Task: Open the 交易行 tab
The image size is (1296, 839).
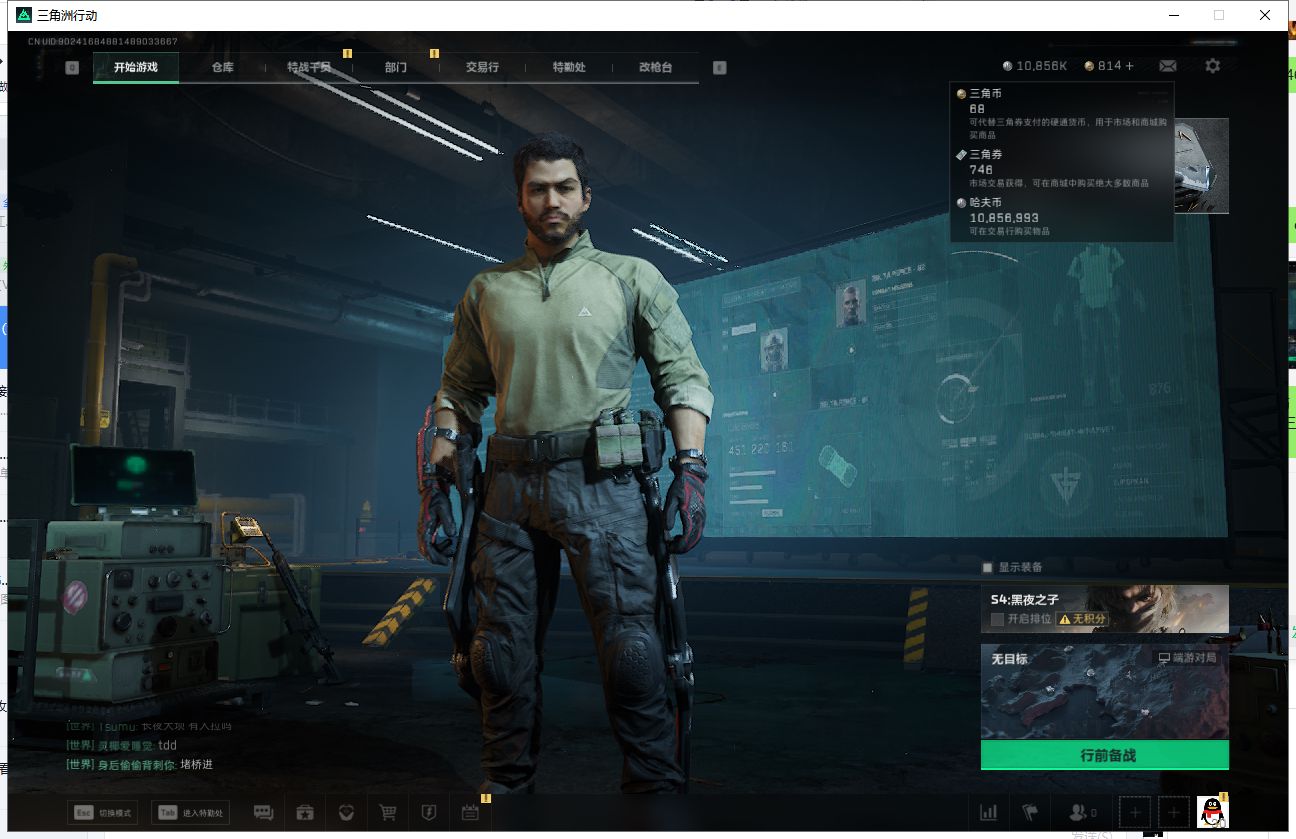Action: tap(482, 67)
